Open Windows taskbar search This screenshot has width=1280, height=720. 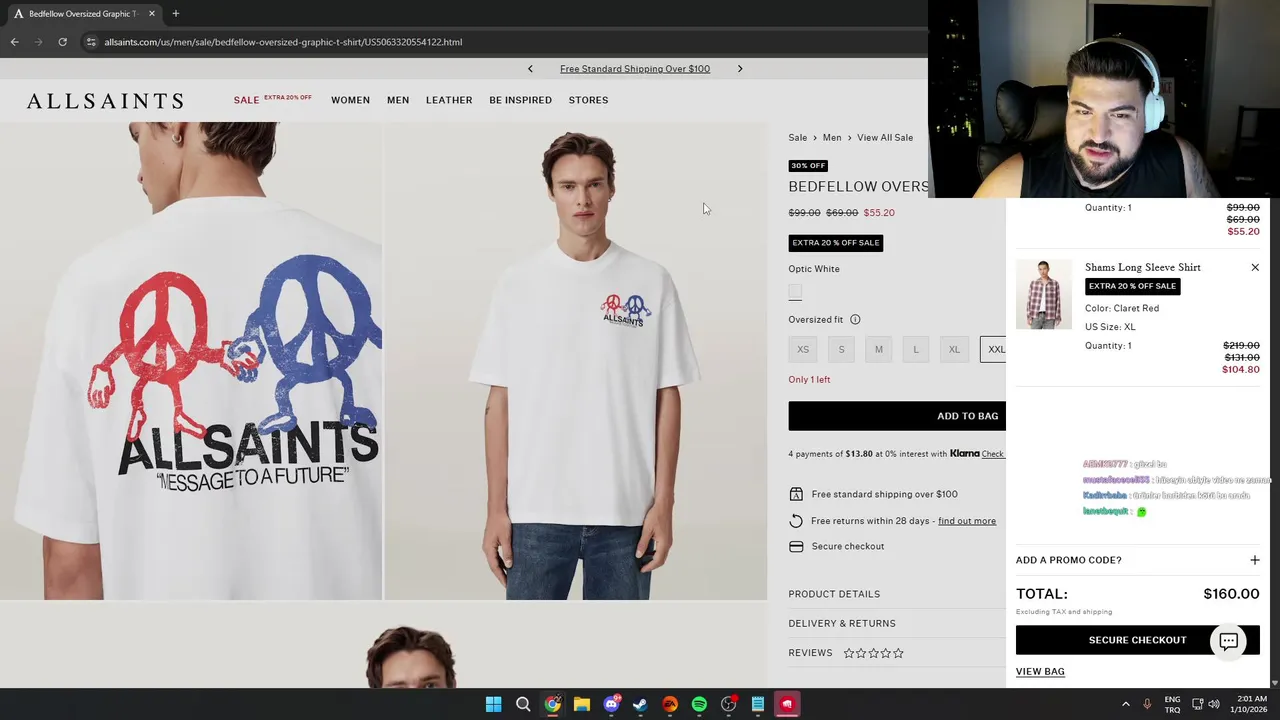[523, 704]
